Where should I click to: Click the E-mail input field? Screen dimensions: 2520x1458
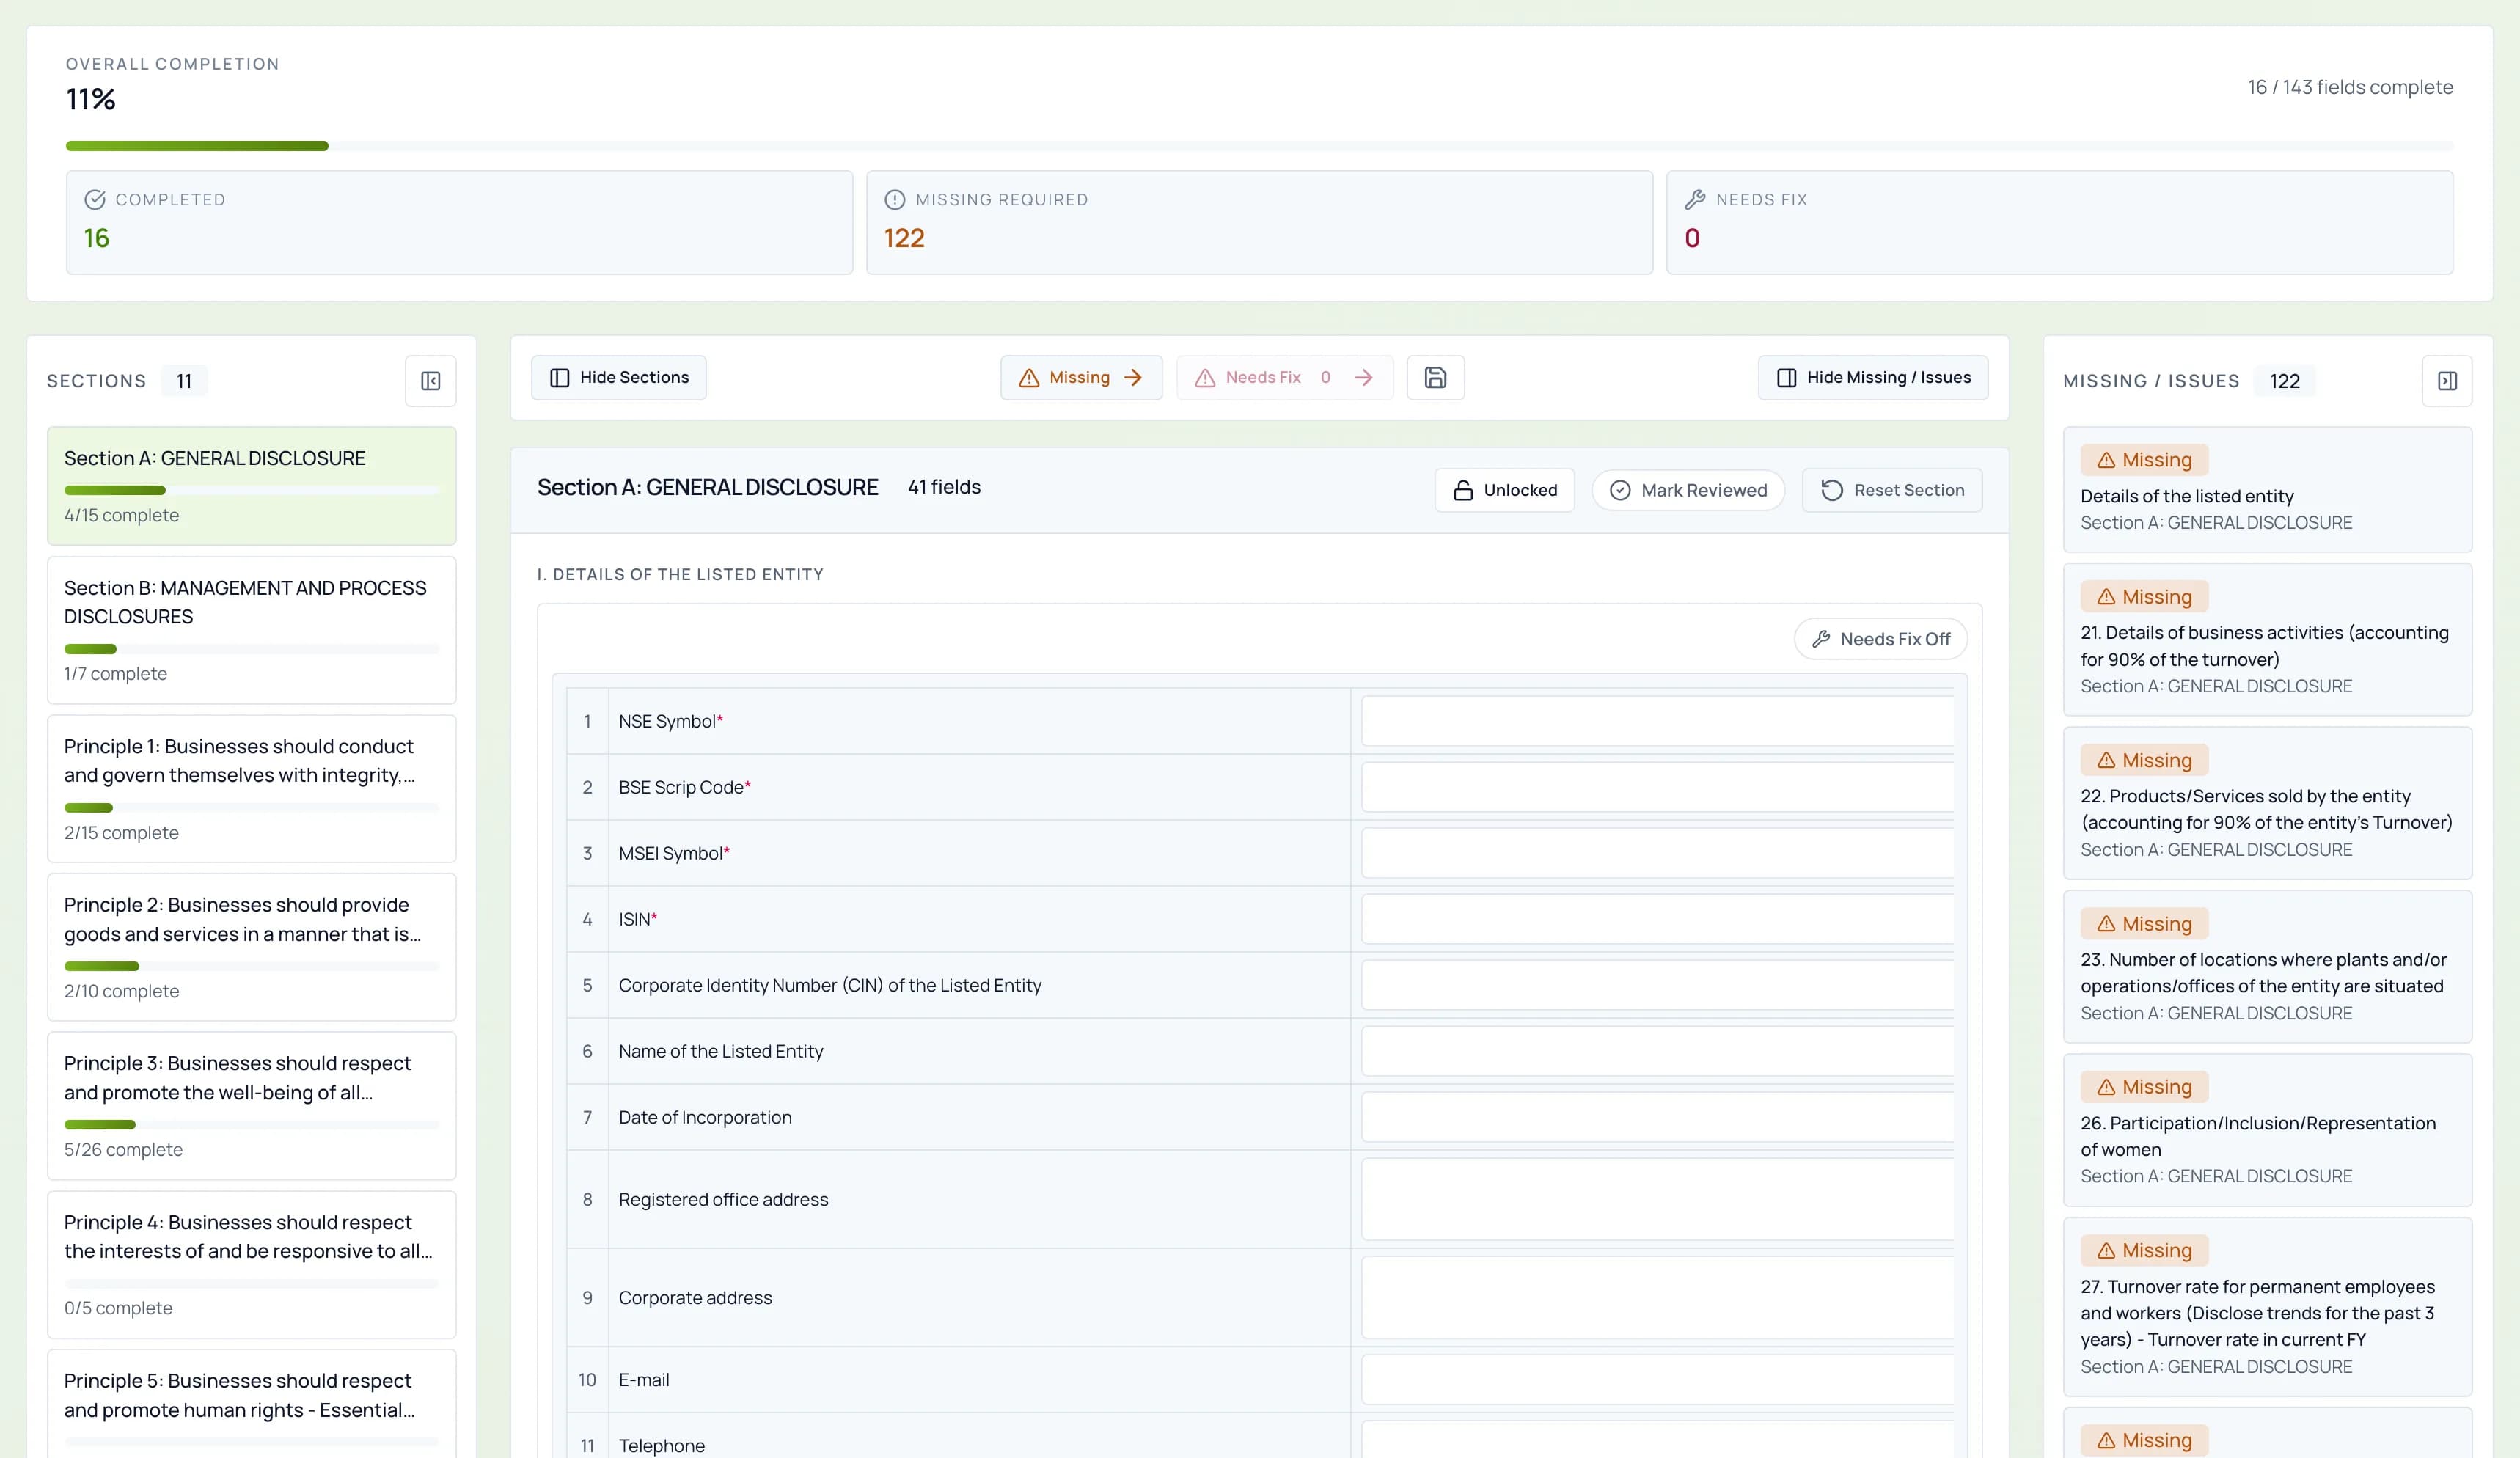click(1657, 1379)
